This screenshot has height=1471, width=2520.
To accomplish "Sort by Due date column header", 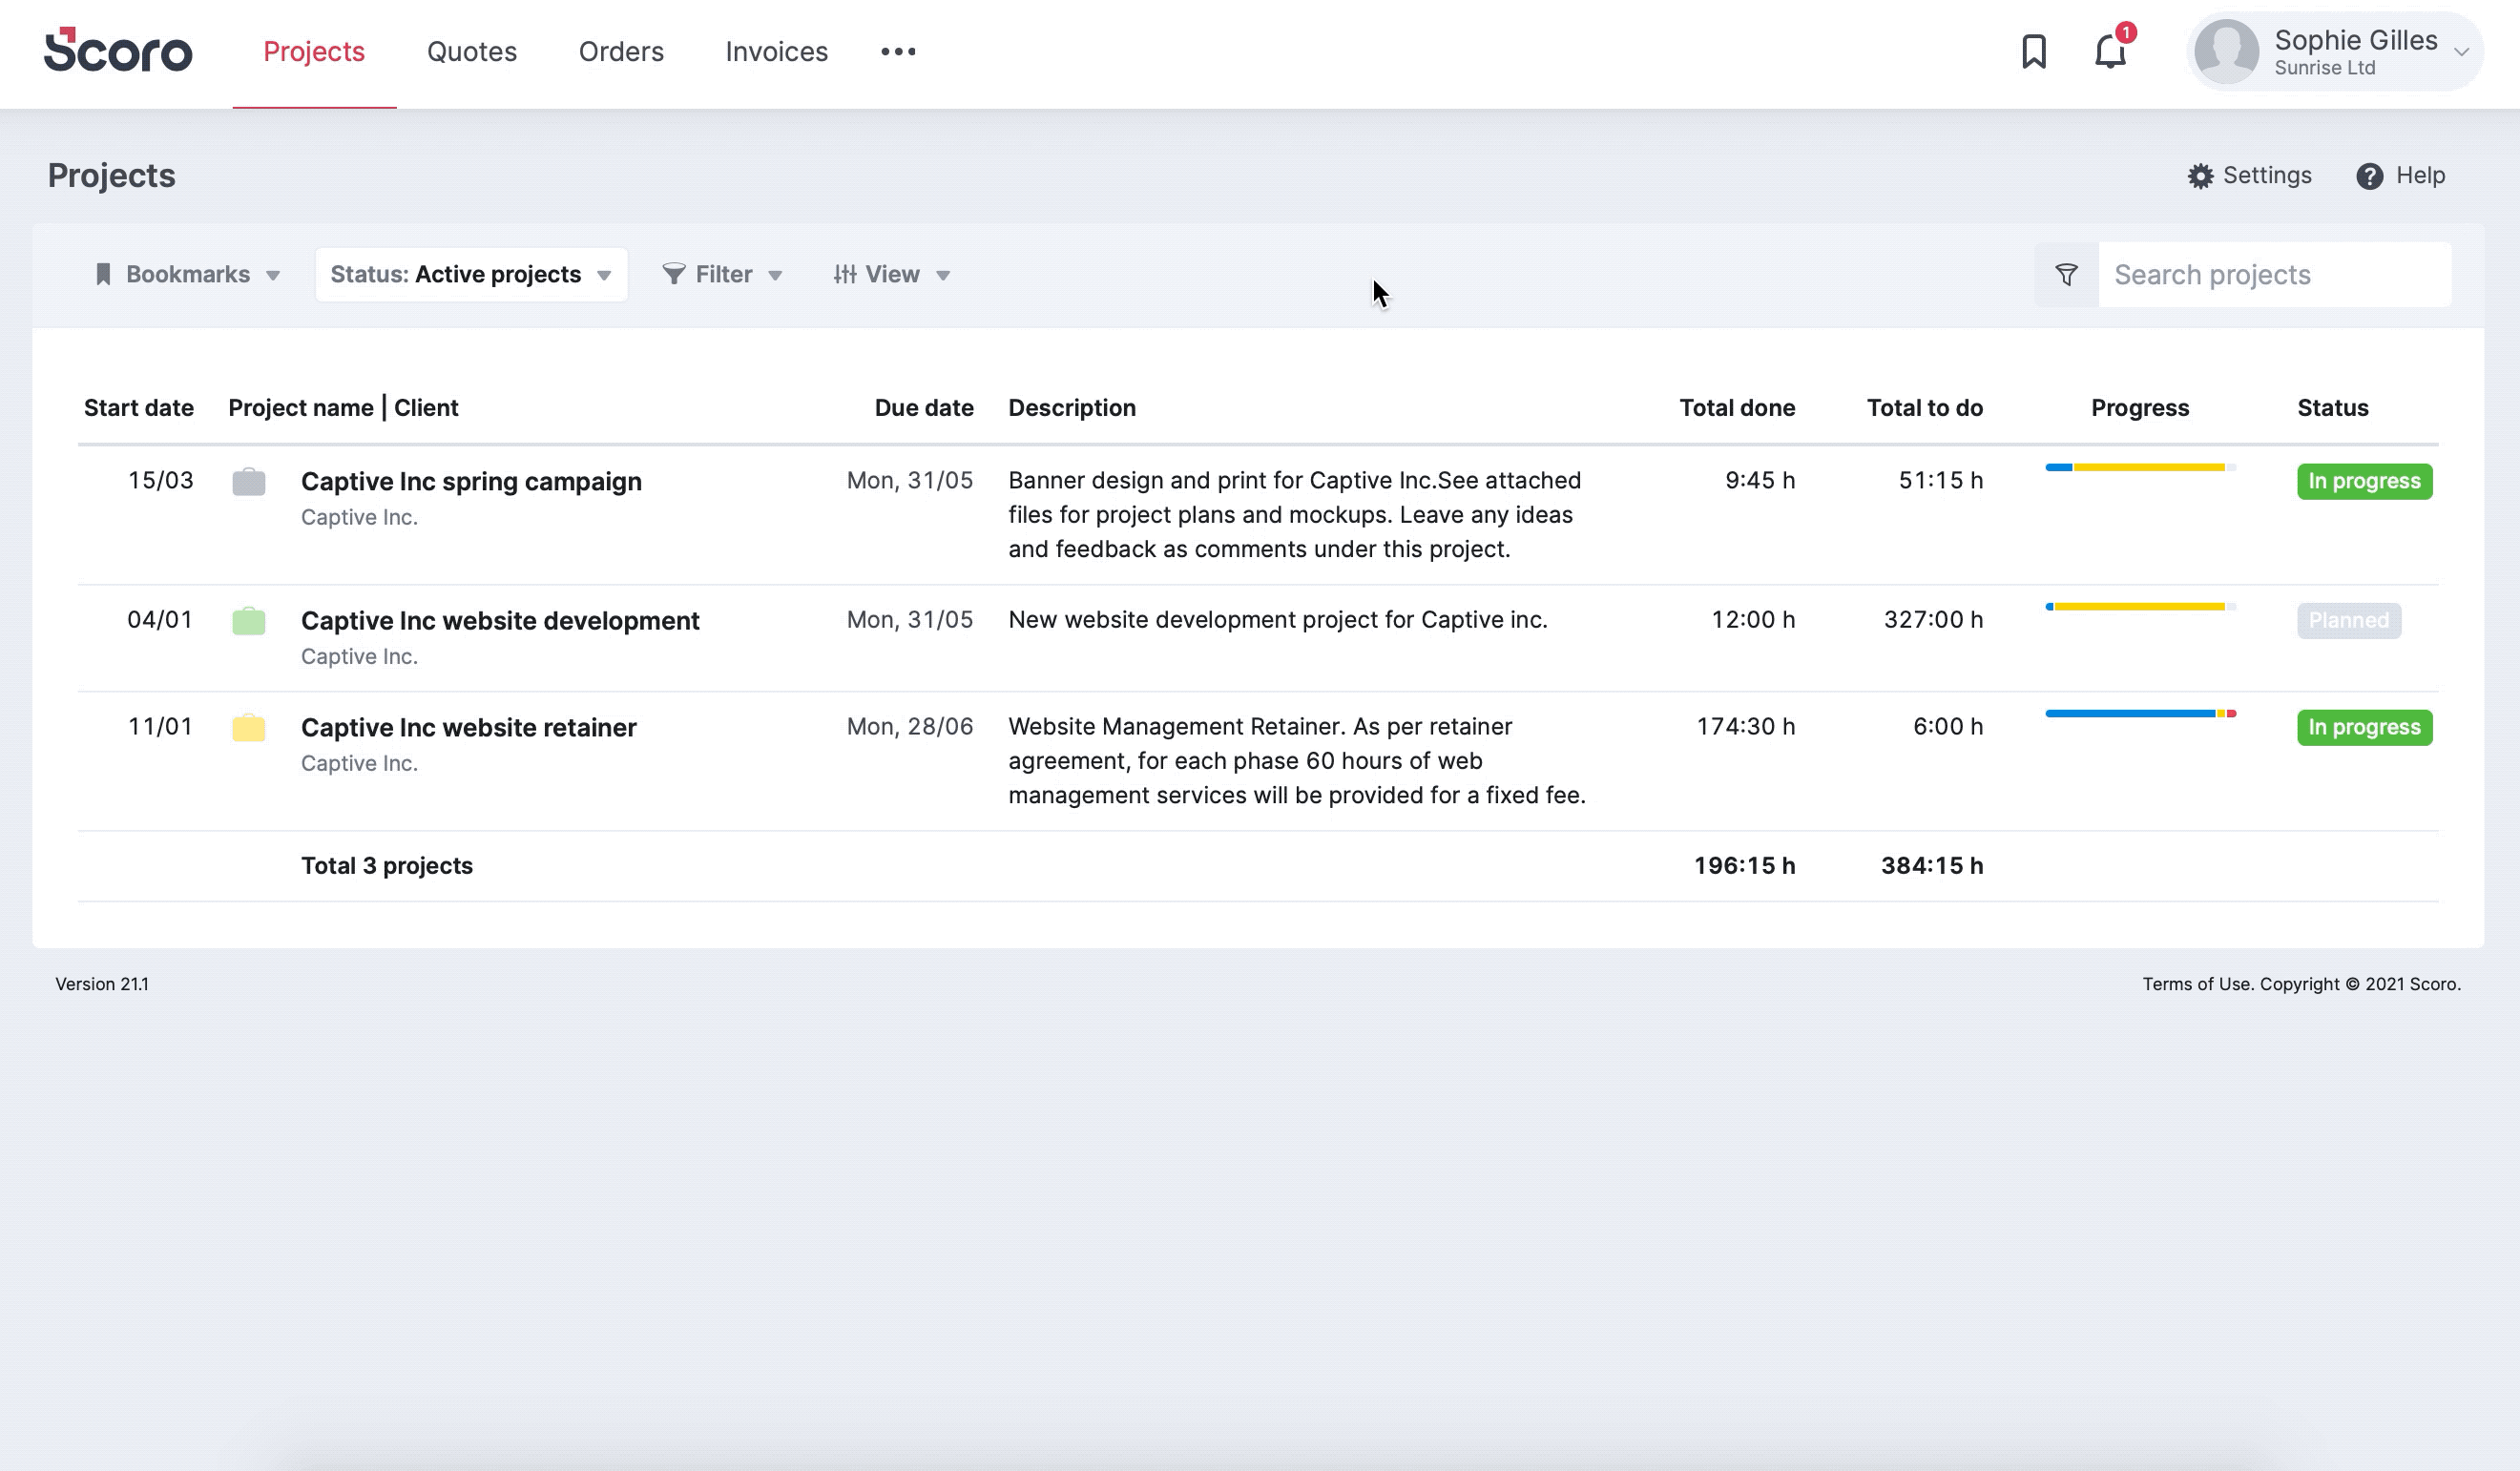I will [x=924, y=408].
